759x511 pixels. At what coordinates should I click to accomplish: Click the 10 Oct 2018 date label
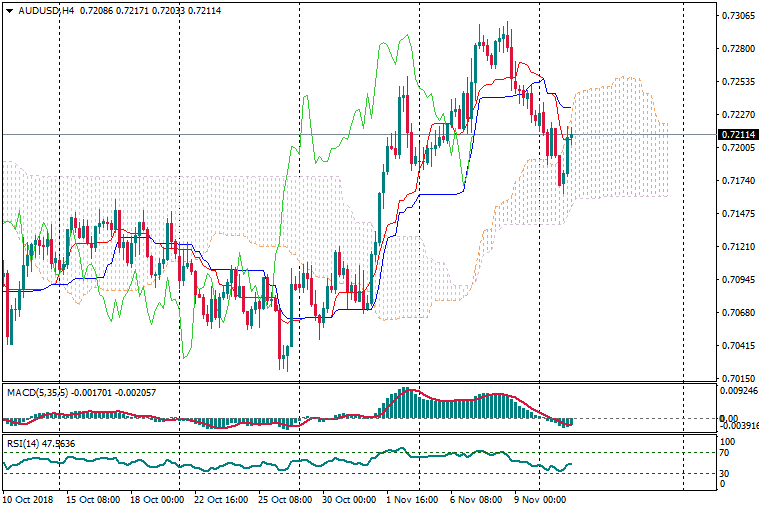[x=27, y=498]
